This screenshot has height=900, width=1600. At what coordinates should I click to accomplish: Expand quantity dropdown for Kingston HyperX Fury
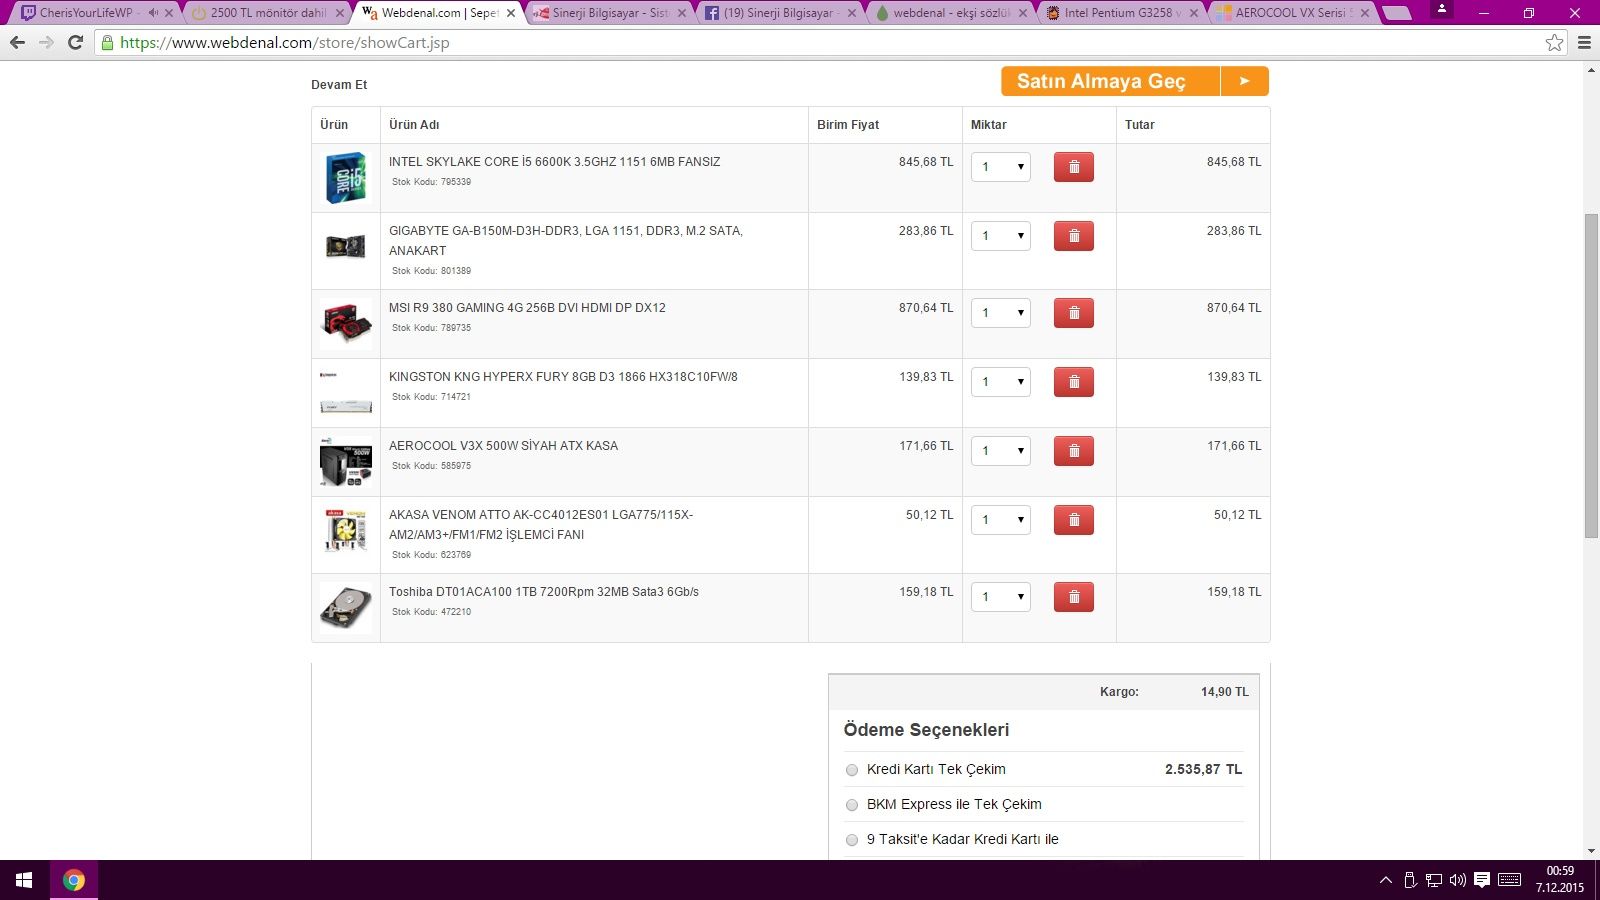click(x=1001, y=382)
